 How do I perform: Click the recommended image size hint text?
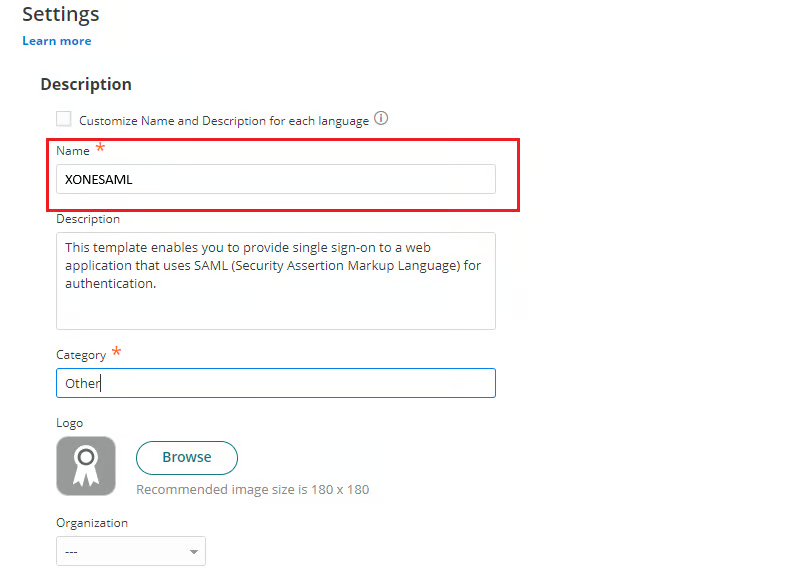[x=252, y=490]
